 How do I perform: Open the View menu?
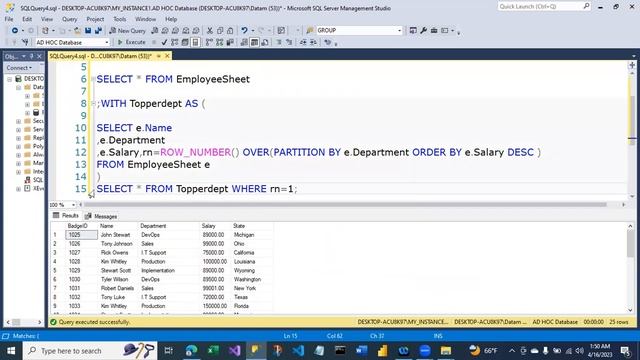[x=47, y=19]
